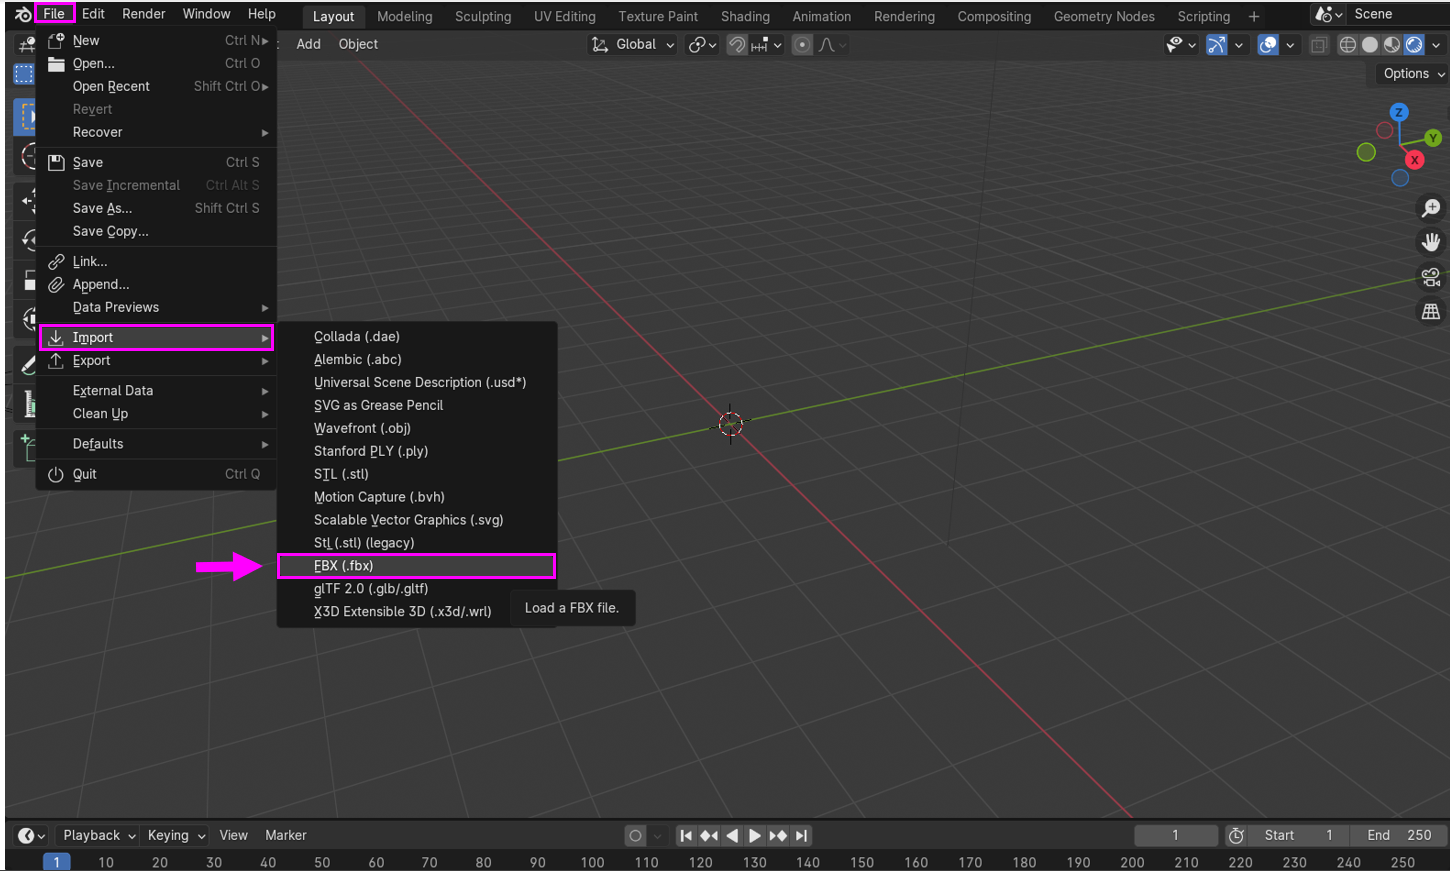Toggle proportional editing button
This screenshot has width=1450, height=871.
tap(802, 45)
